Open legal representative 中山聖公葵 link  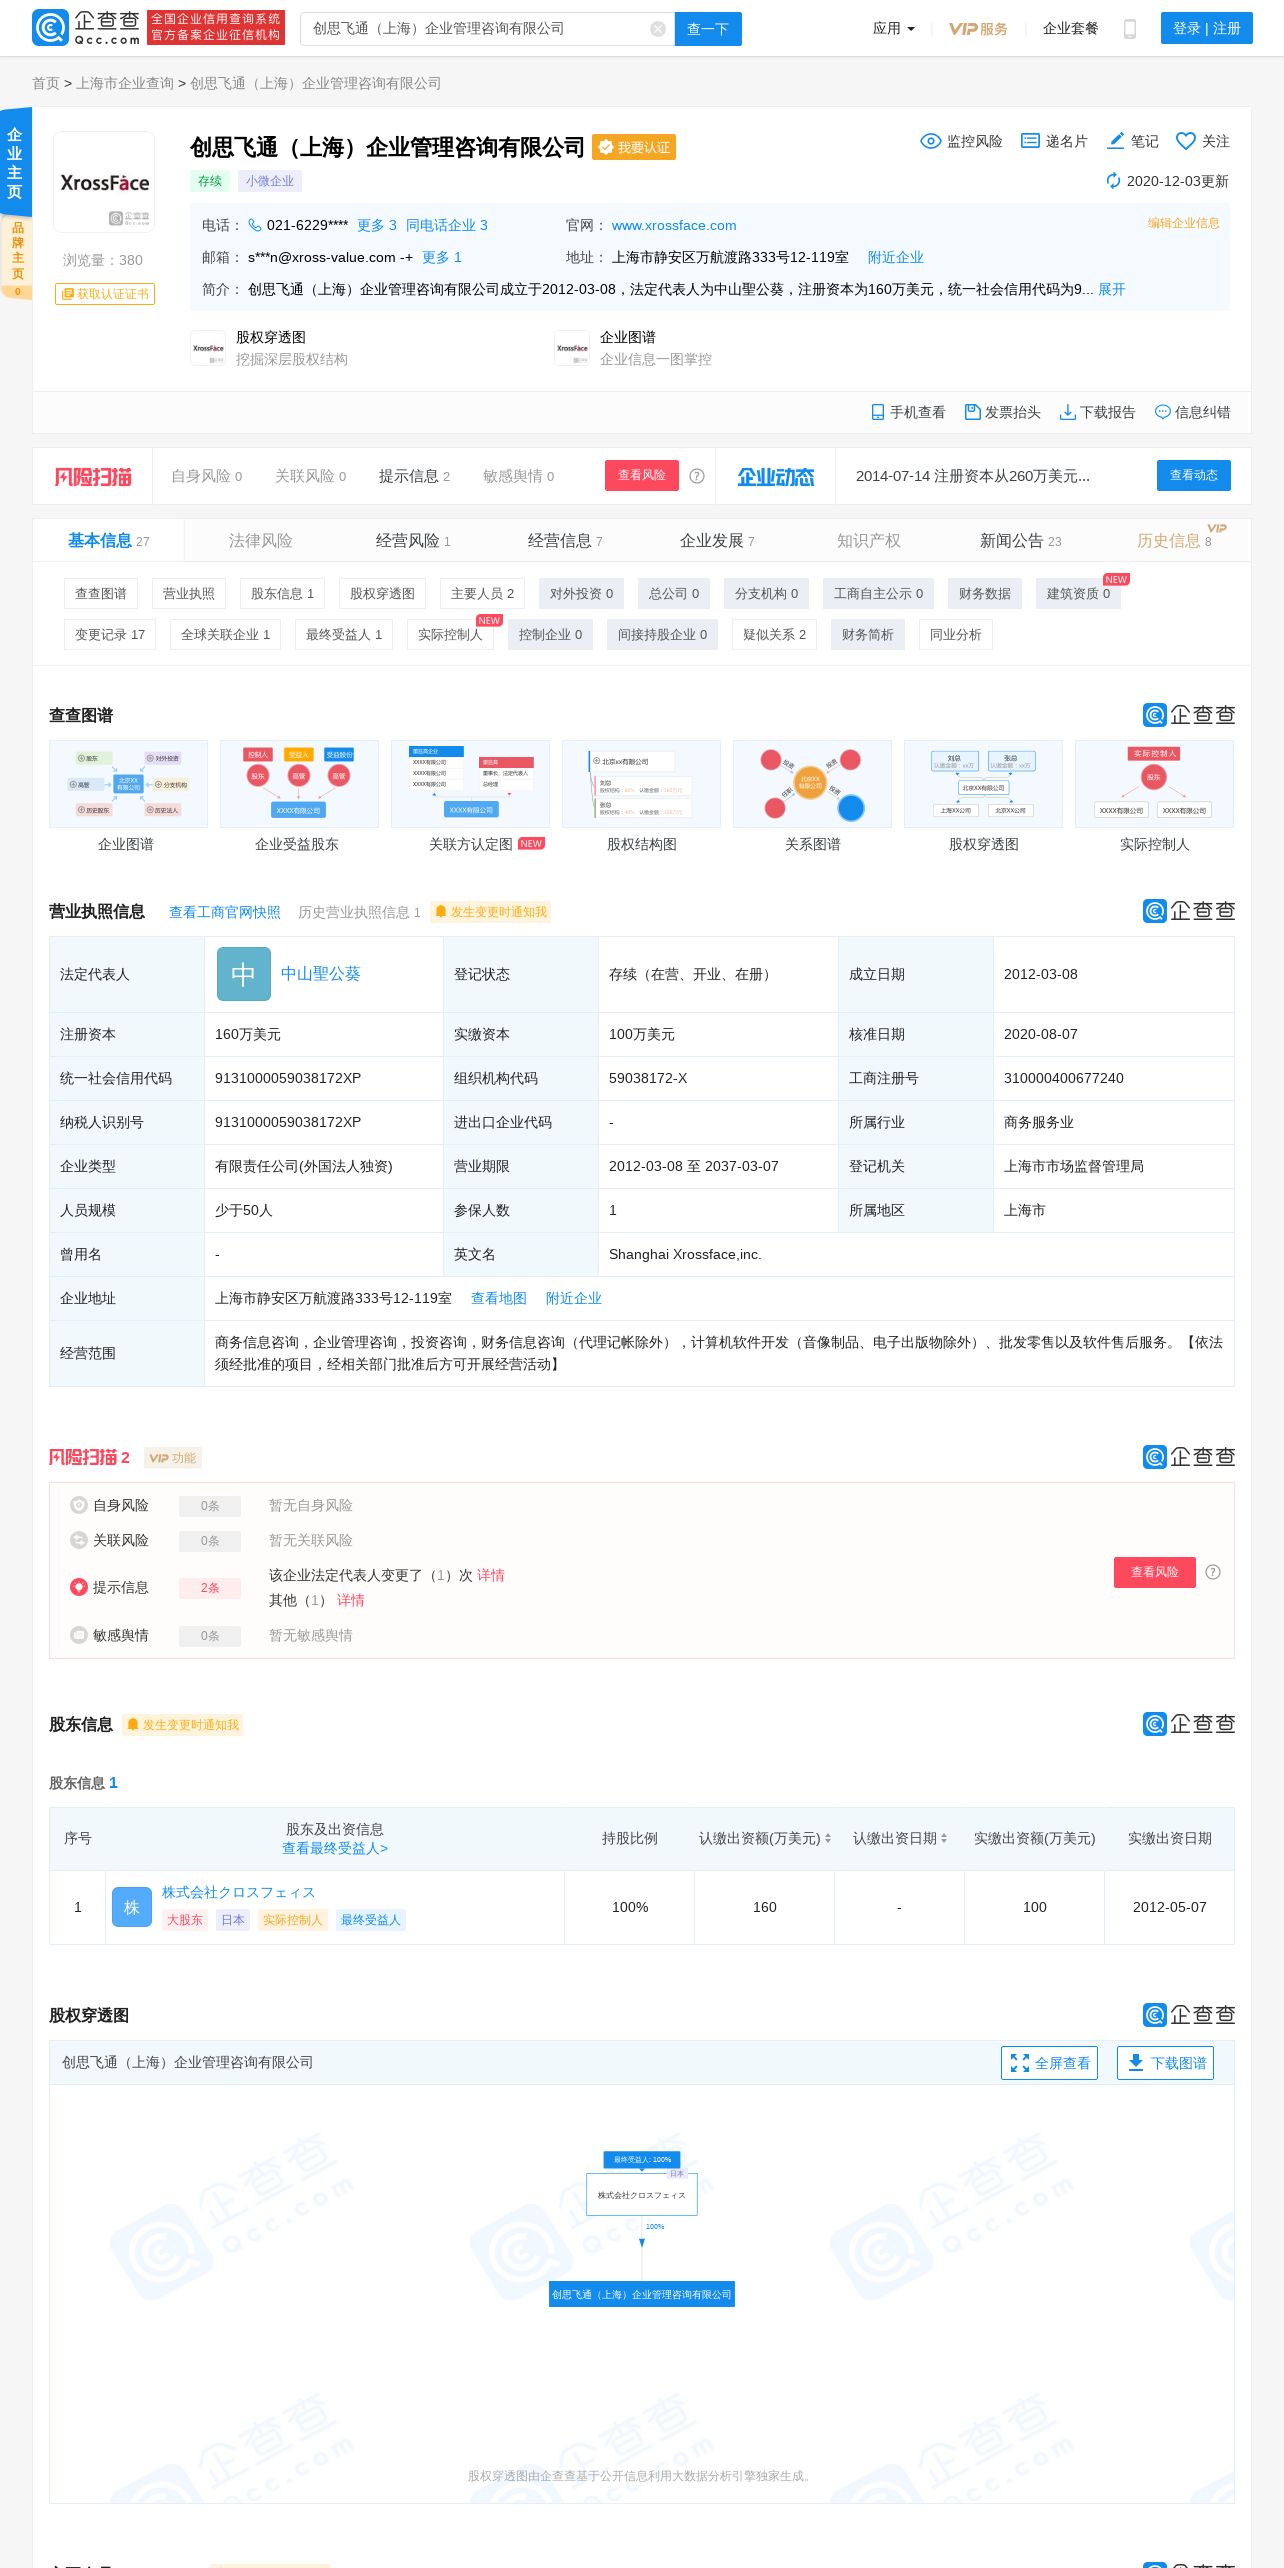tap(320, 974)
